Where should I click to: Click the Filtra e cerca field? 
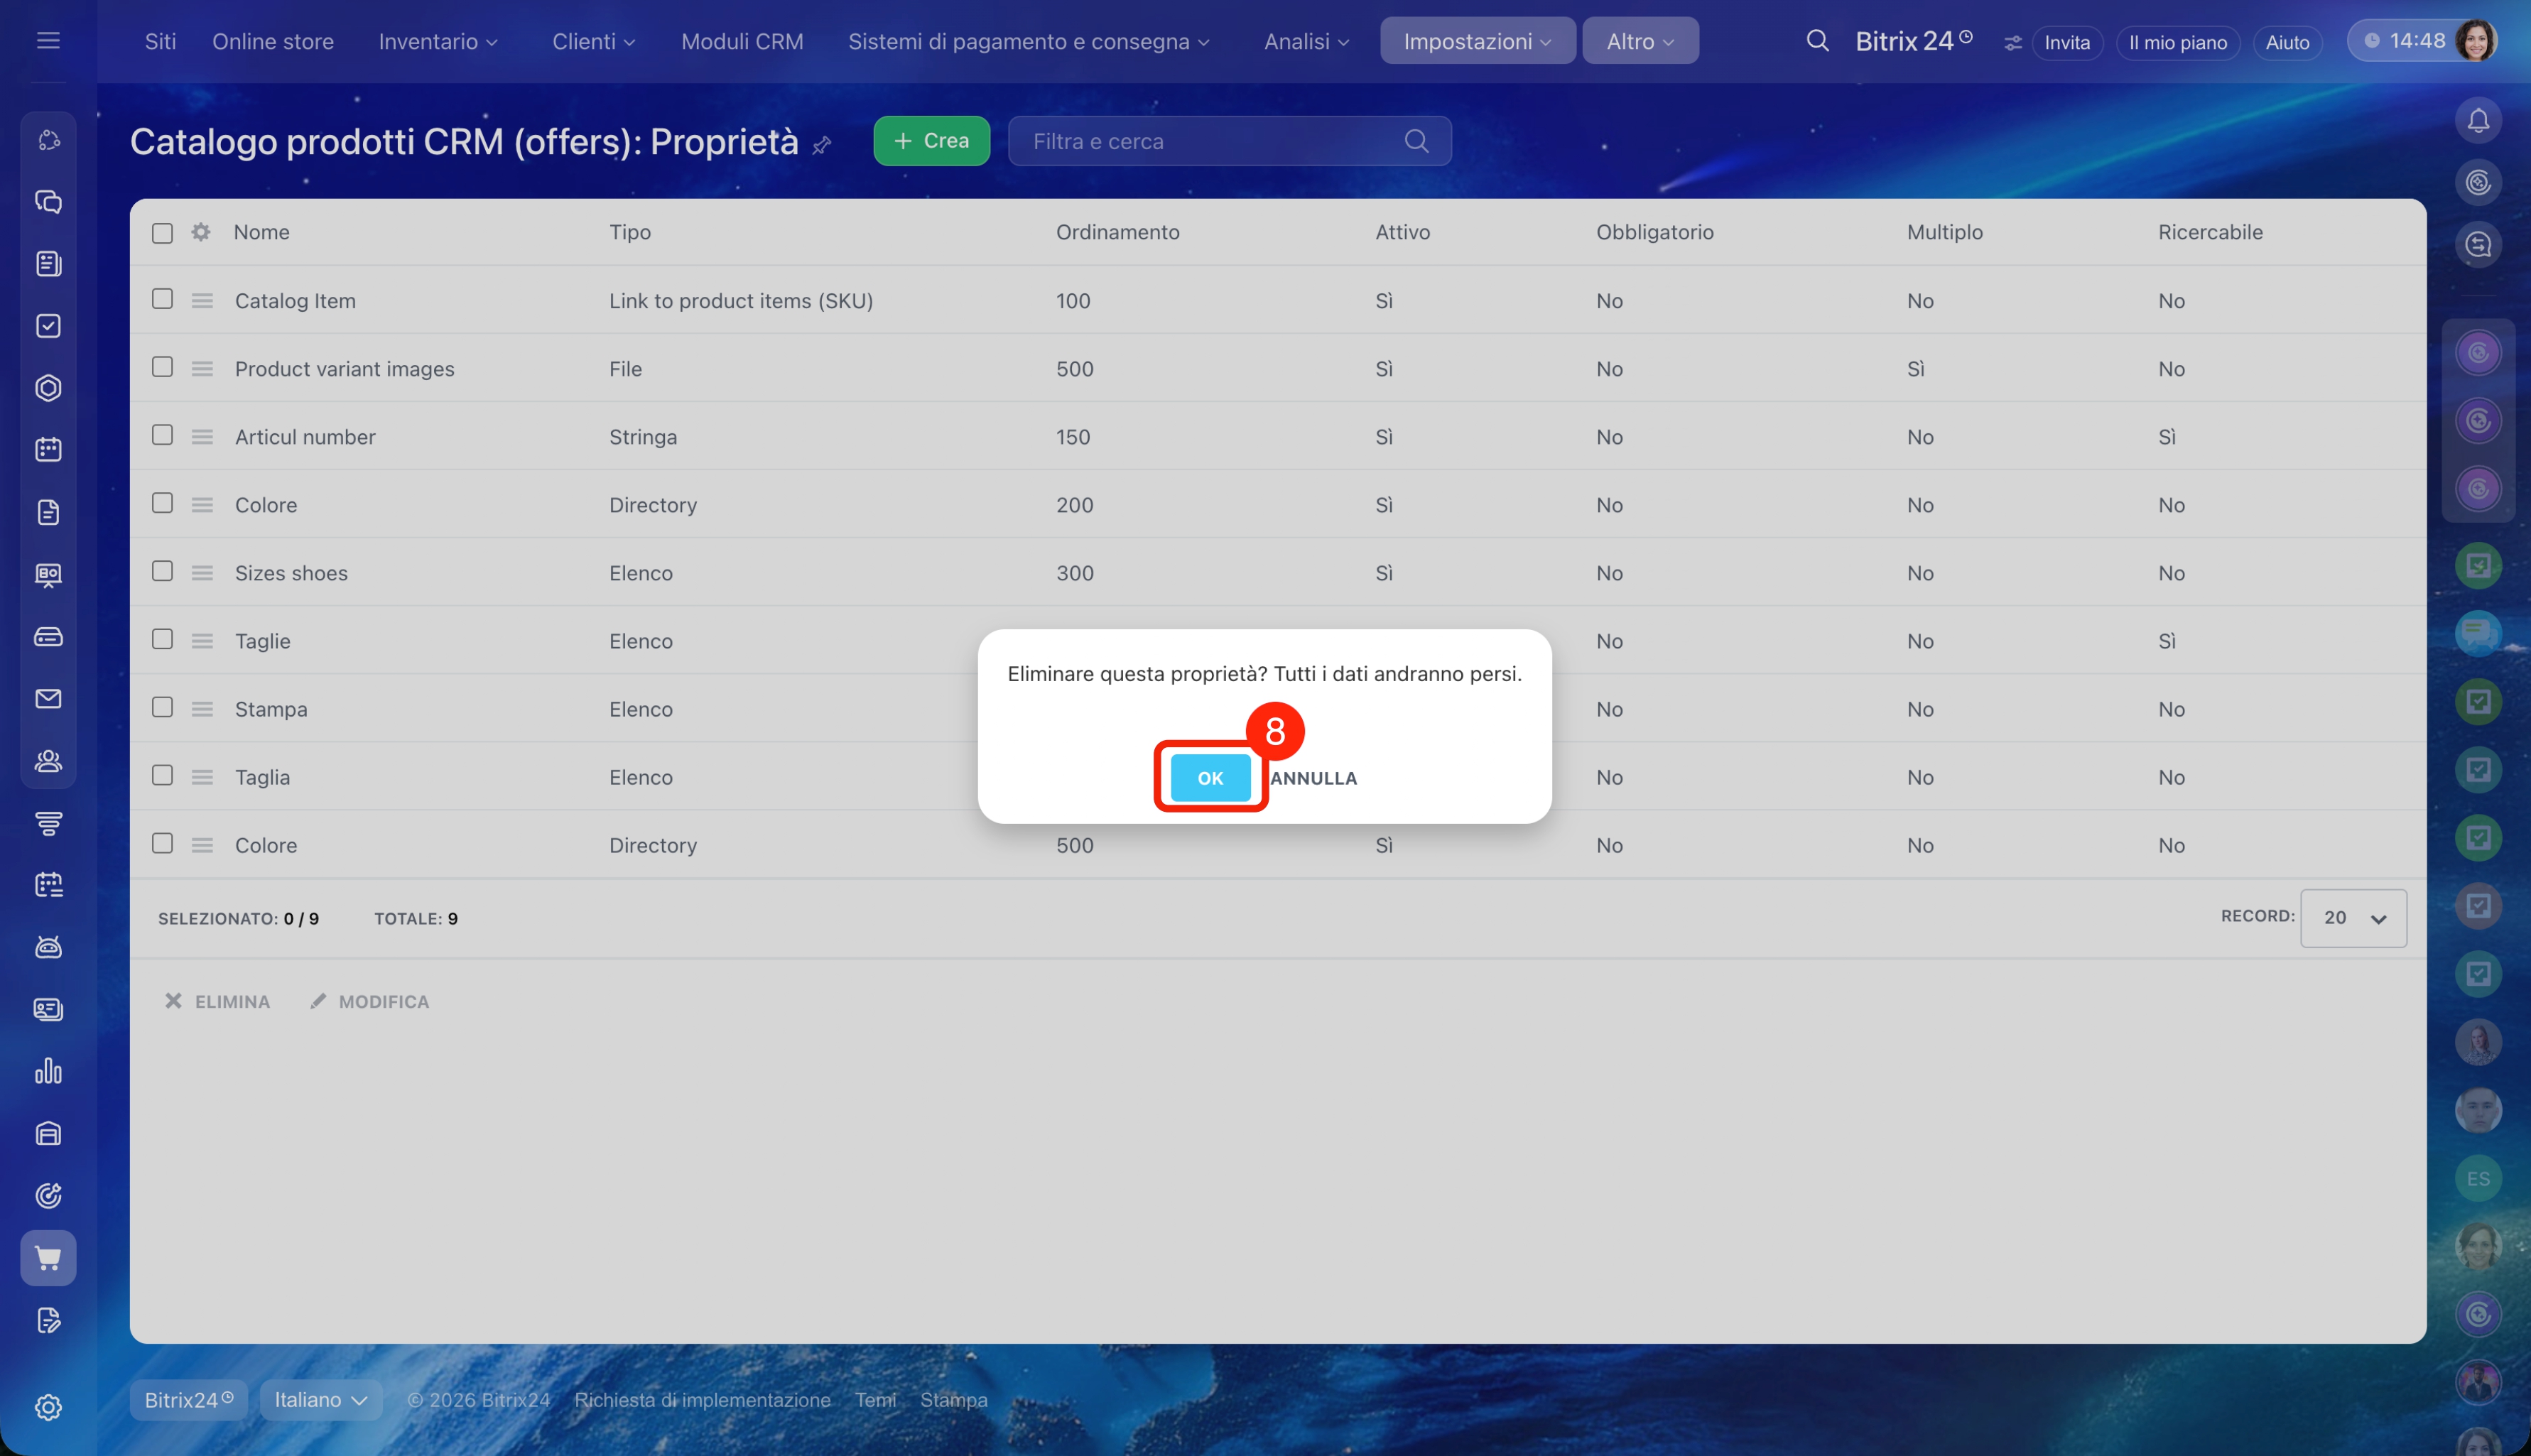click(x=1210, y=141)
